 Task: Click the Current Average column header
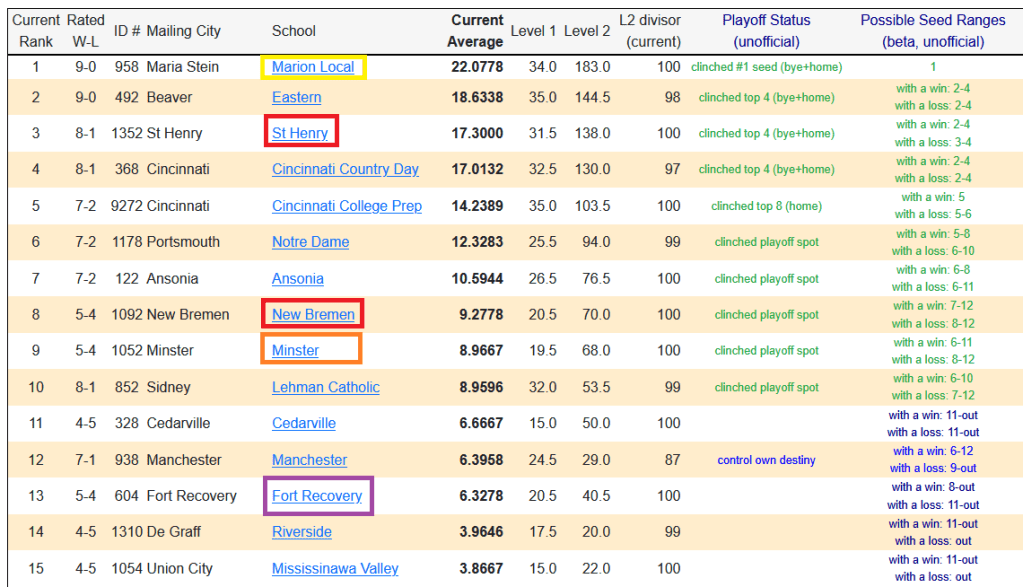tap(475, 31)
